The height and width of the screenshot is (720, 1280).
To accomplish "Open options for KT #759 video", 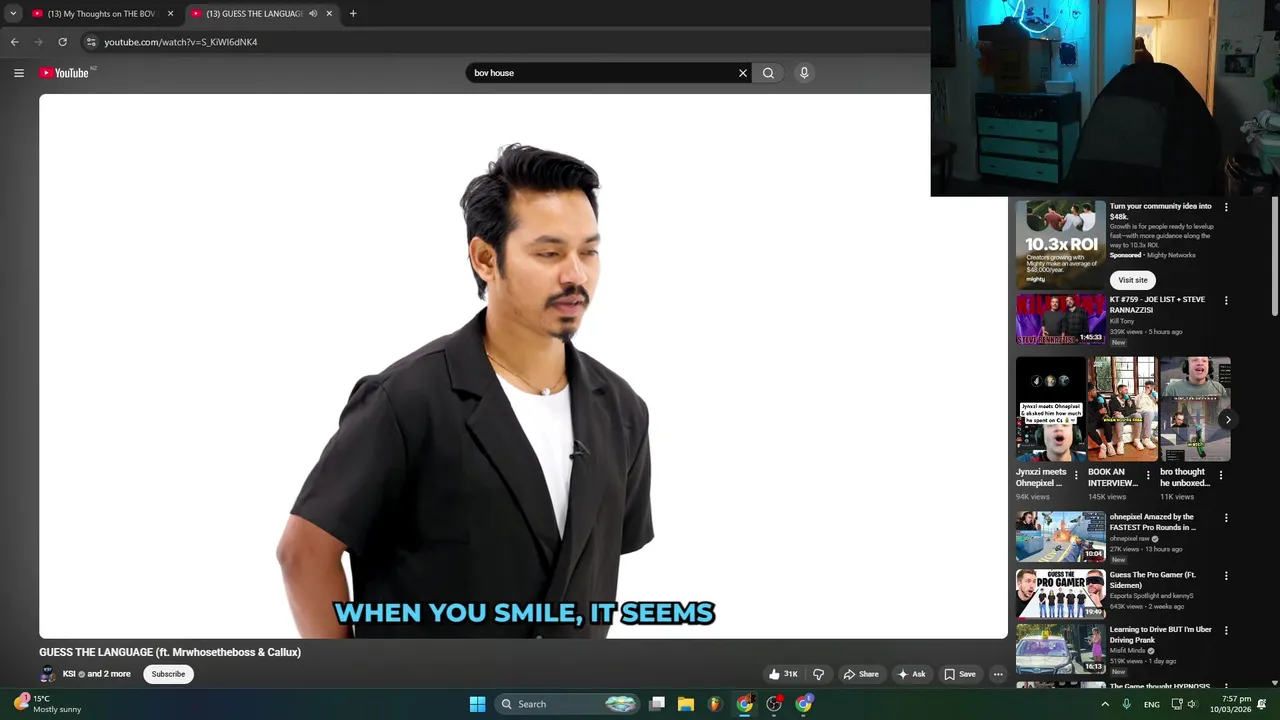I will point(1226,300).
